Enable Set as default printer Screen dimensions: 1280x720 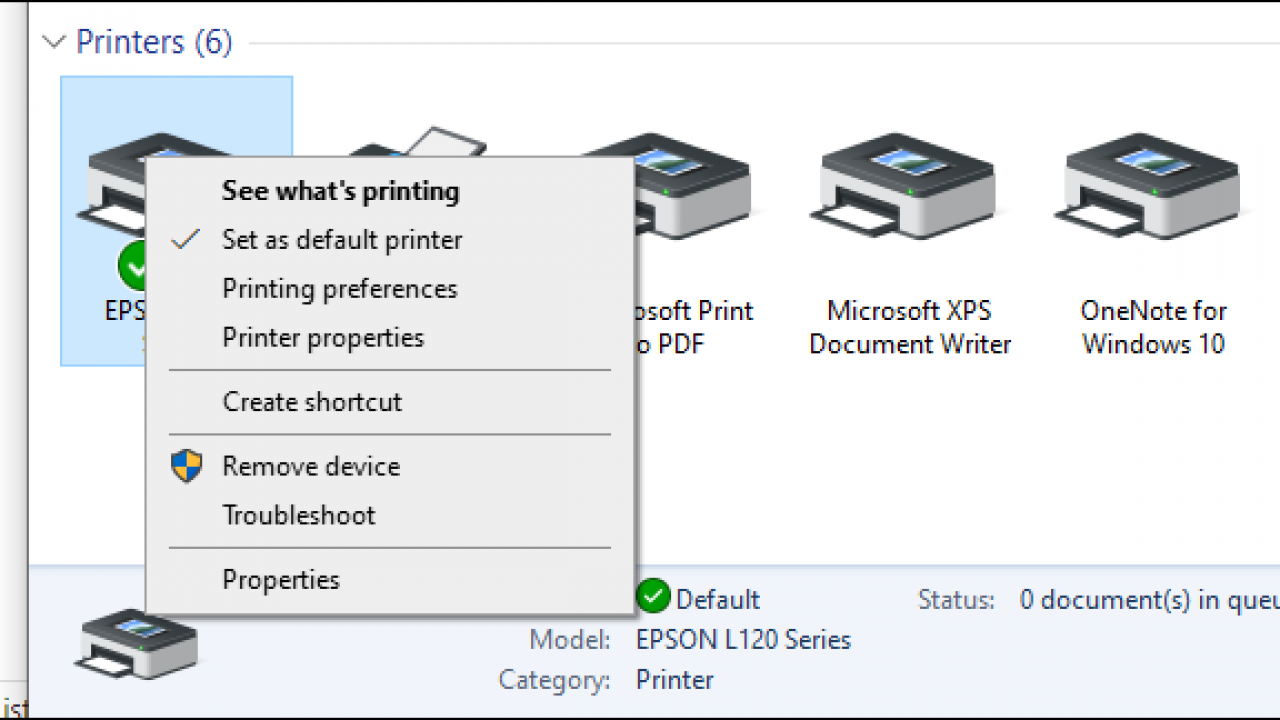click(341, 240)
